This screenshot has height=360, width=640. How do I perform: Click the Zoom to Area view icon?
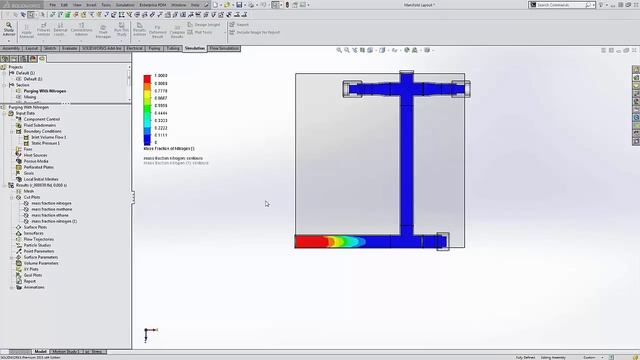[x=347, y=50]
